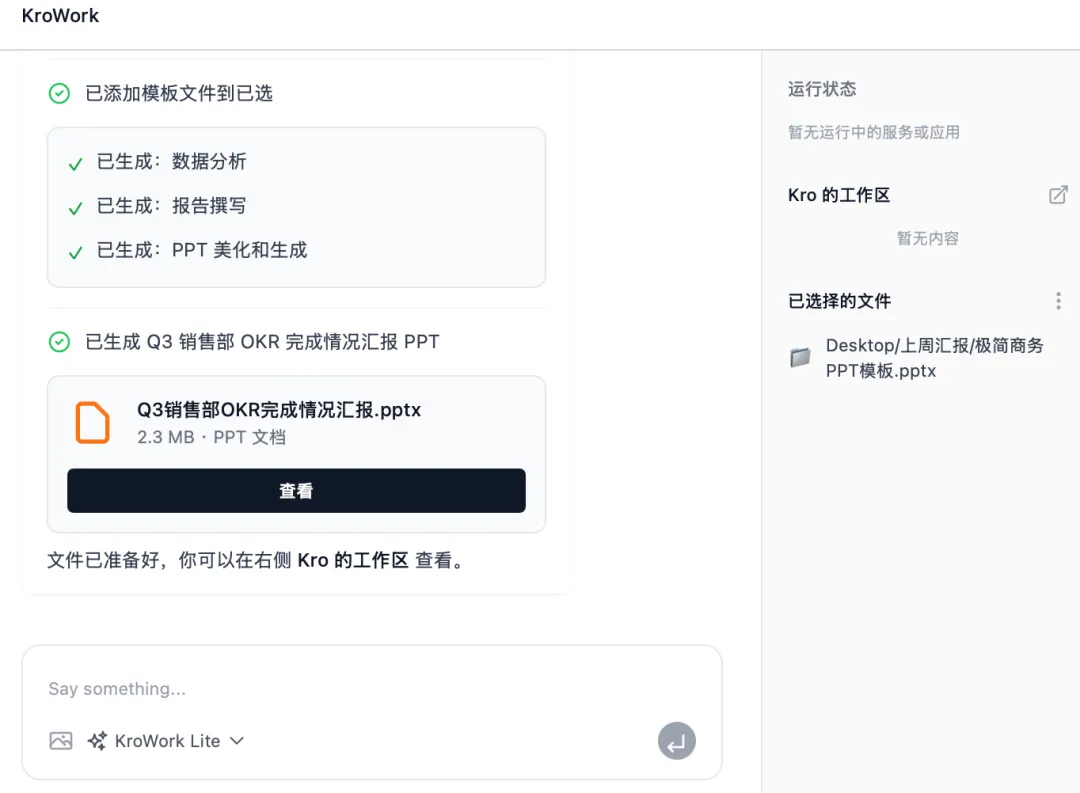Screen dimensions: 1080x793
Task: Click green check circle next to 已添加模板文件到已选
Action: (60, 94)
